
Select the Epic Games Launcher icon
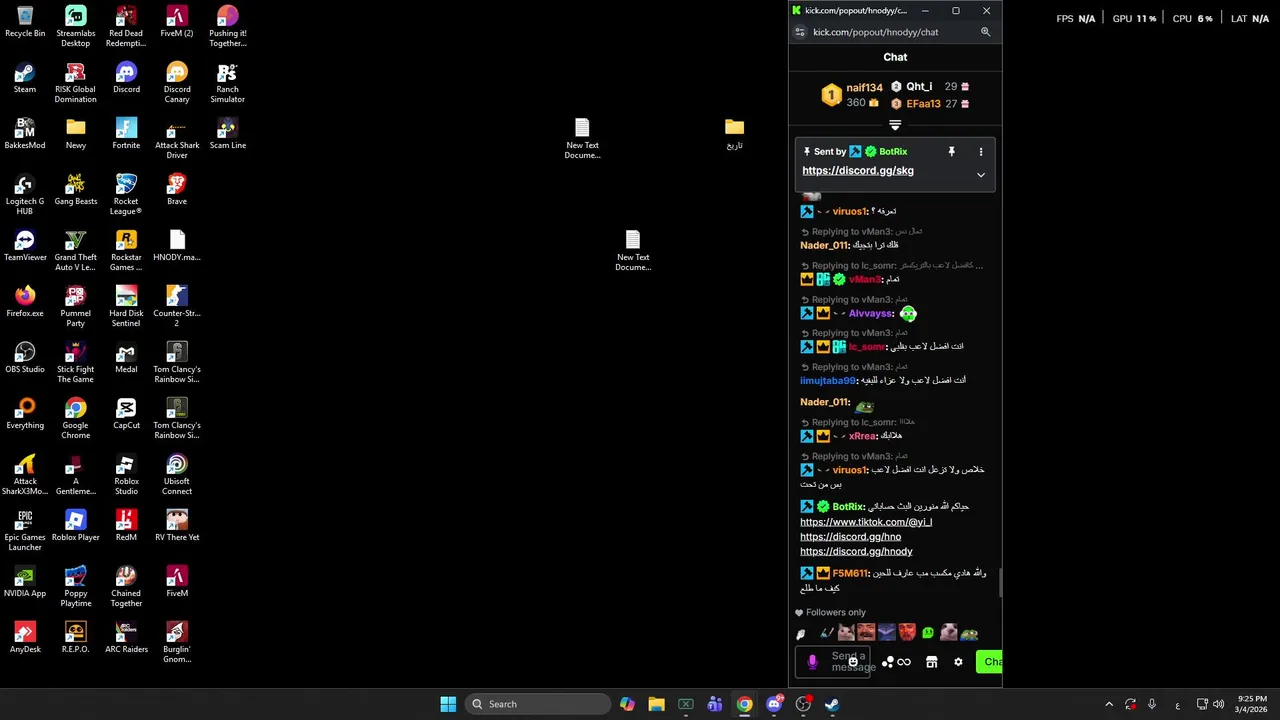(x=25, y=531)
